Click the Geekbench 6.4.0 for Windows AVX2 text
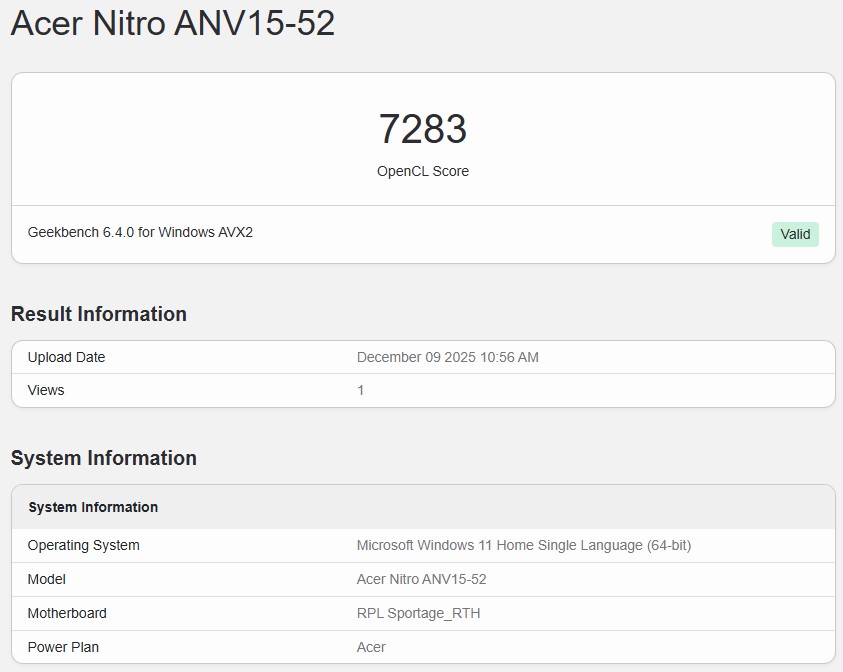The height and width of the screenshot is (672, 843). pyautogui.click(x=140, y=232)
